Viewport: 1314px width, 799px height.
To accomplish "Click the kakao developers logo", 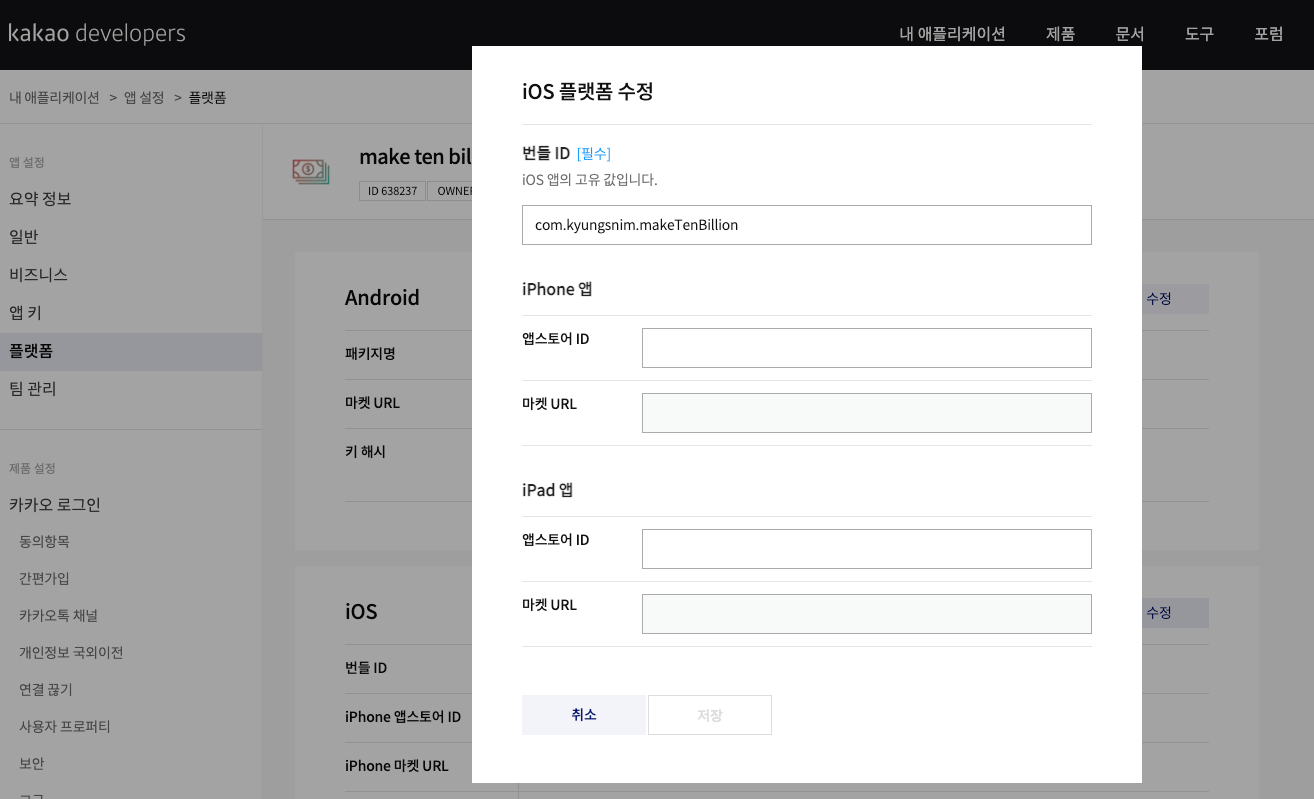I will pos(97,33).
